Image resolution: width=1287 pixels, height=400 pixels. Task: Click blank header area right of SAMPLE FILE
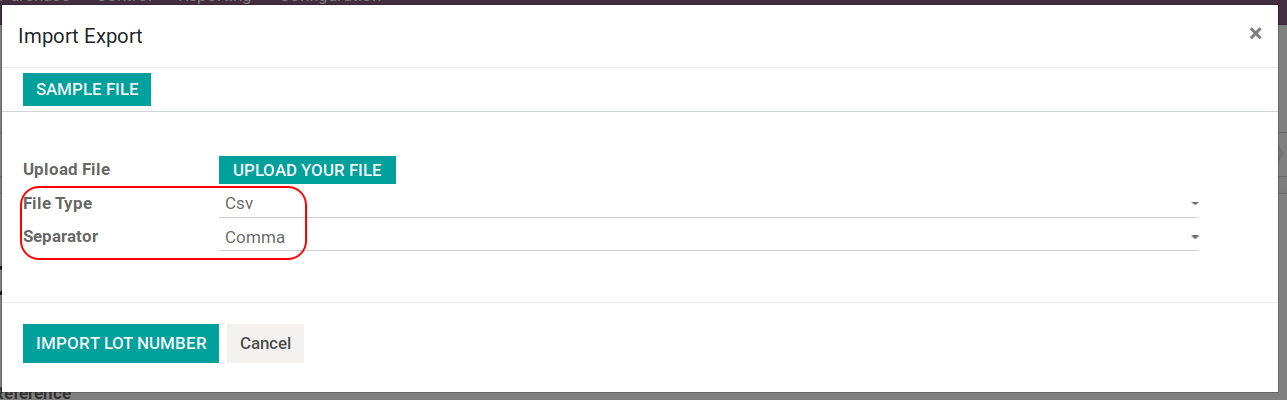click(x=700, y=89)
